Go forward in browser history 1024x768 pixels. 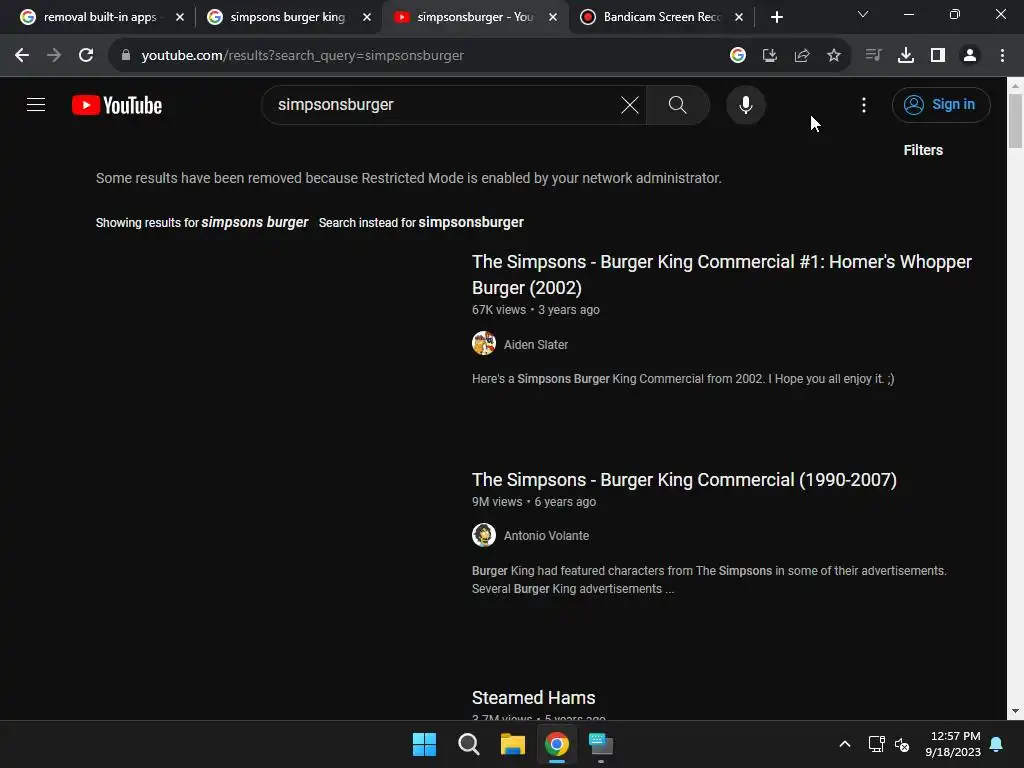coord(54,56)
